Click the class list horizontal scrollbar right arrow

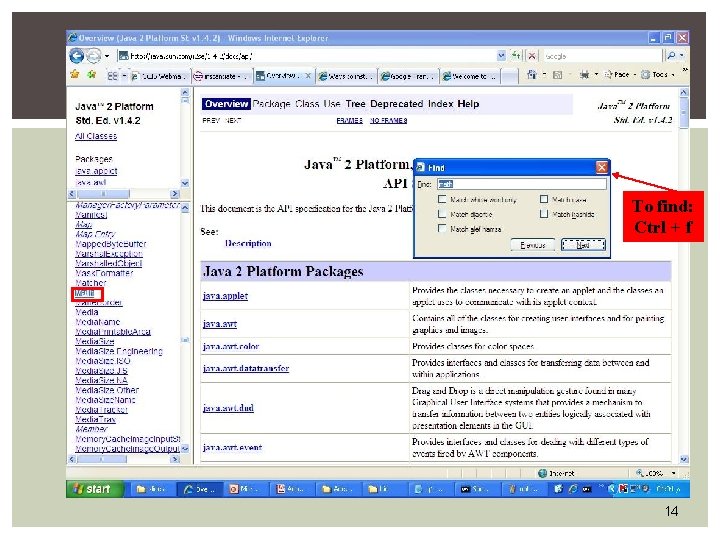pyautogui.click(x=175, y=459)
